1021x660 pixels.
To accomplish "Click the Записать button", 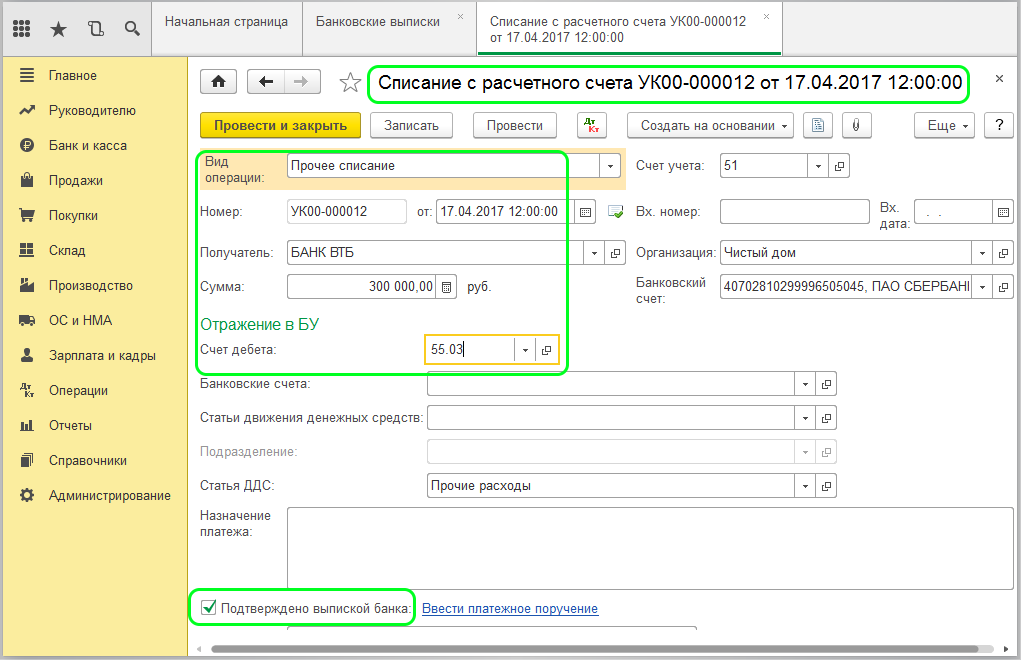I will (411, 125).
